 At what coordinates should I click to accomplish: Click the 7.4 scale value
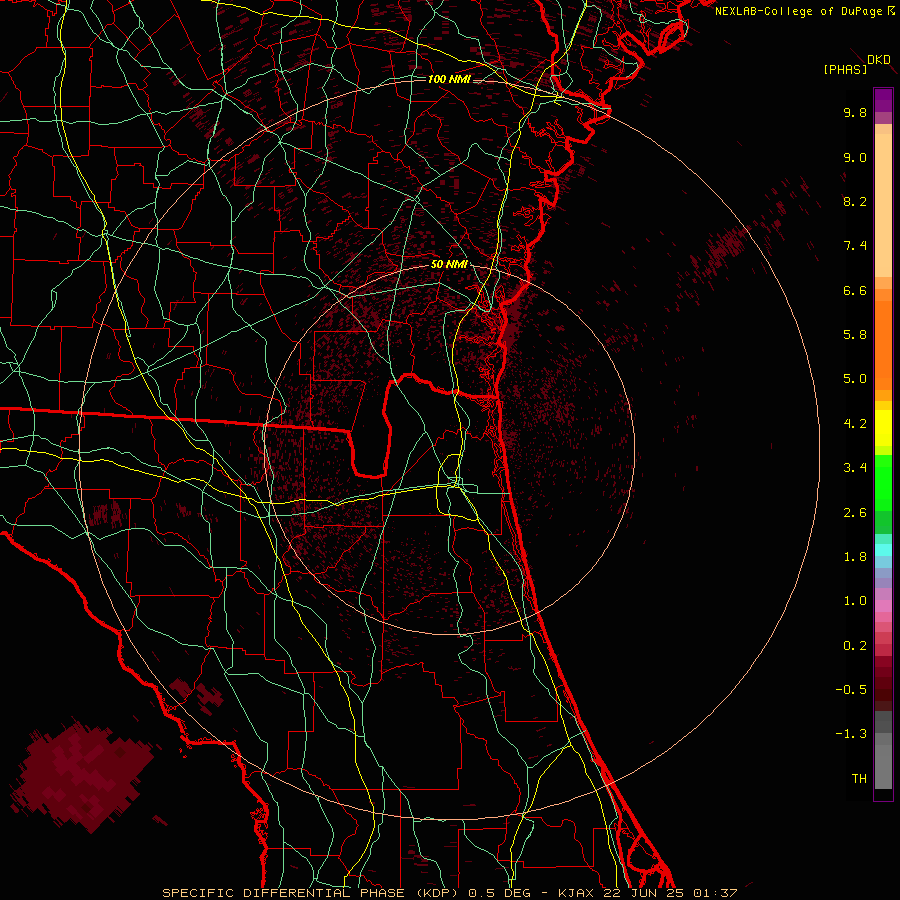tap(855, 246)
